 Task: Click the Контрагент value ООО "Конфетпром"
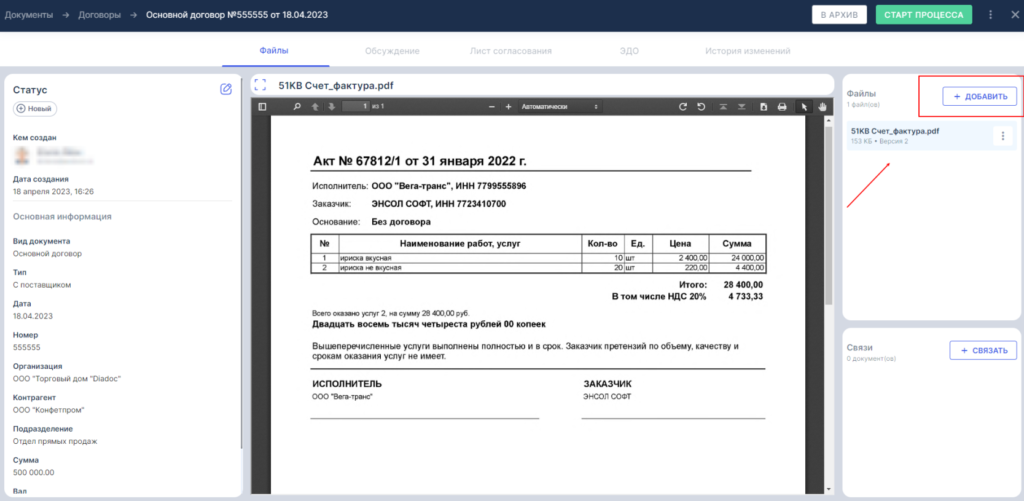click(47, 410)
